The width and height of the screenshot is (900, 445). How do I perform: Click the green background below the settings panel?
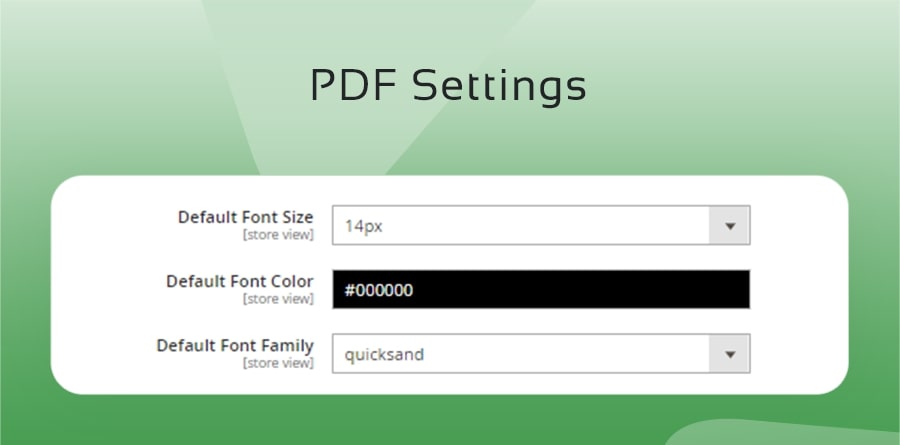pyautogui.click(x=400, y=420)
